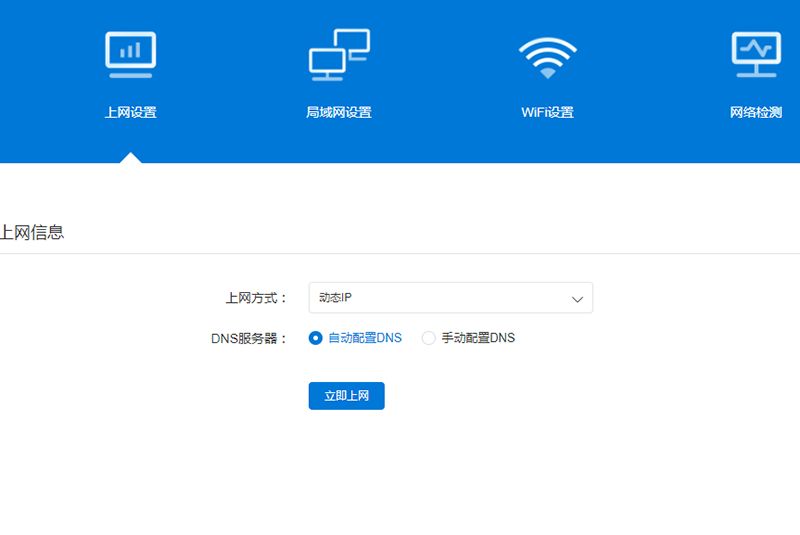This screenshot has width=800, height=535.
Task: Click the 网络检测 pulse monitor icon
Action: (756, 55)
